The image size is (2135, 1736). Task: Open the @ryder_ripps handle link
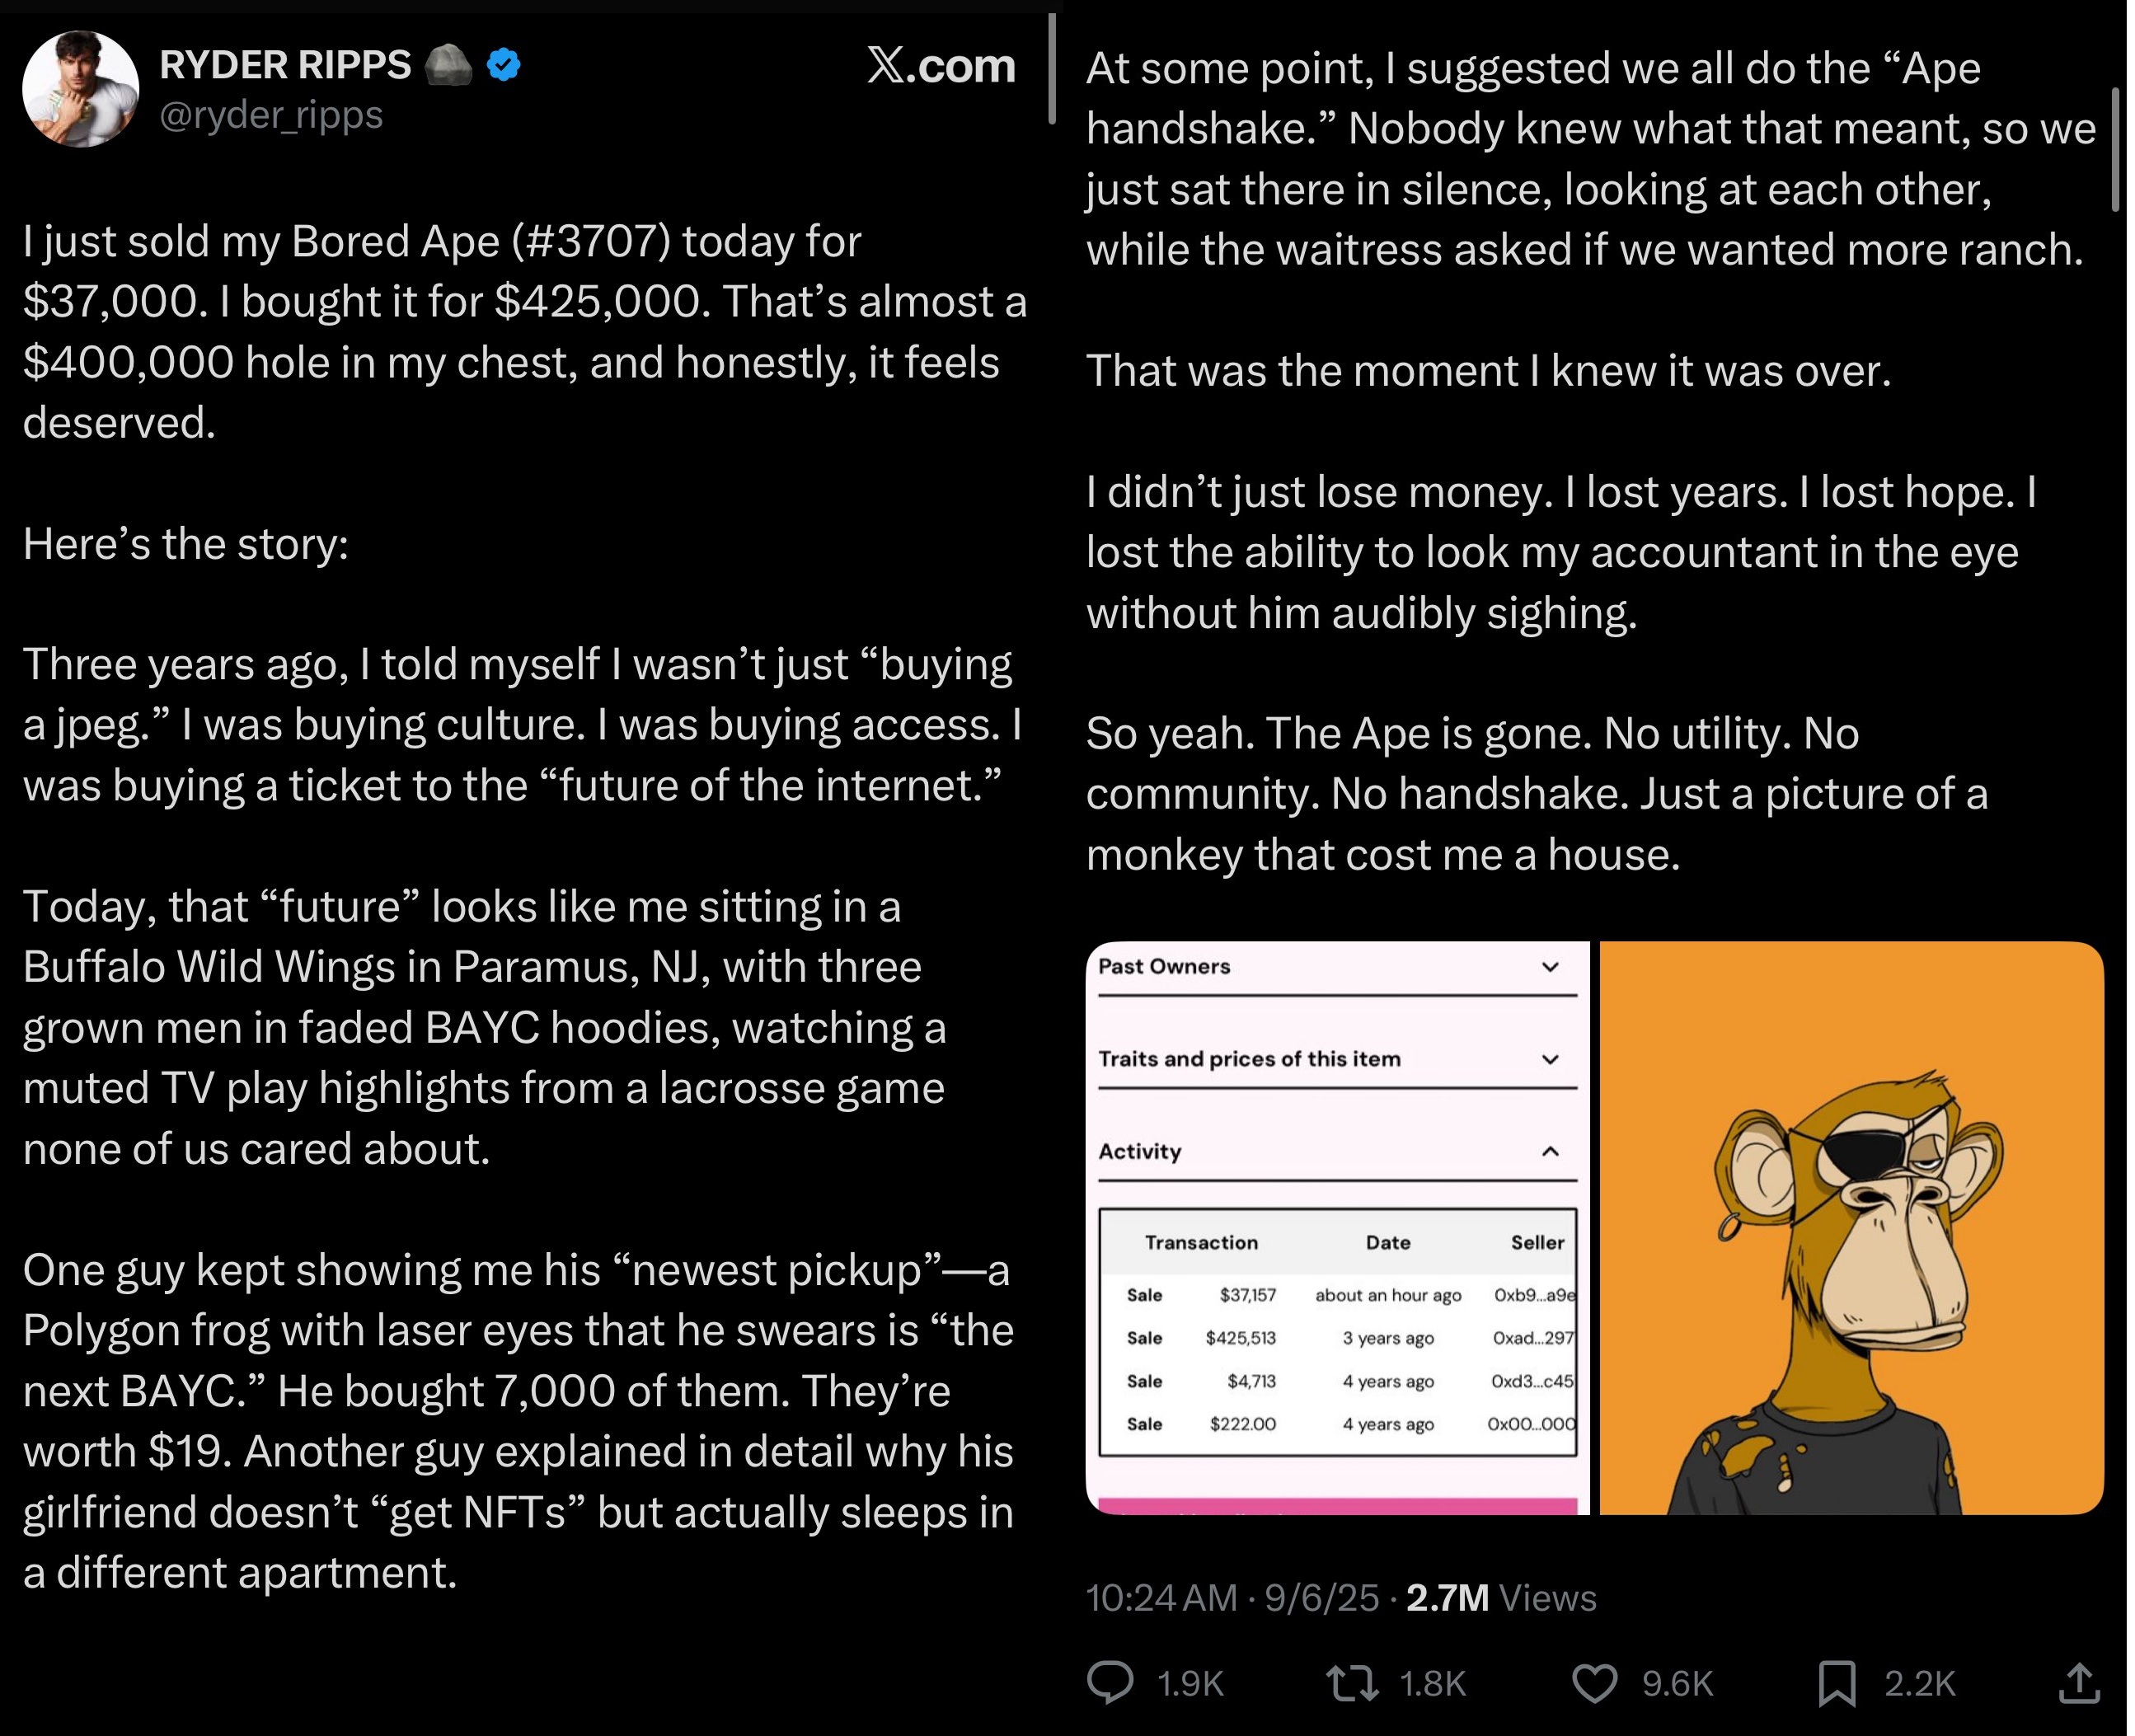(271, 115)
